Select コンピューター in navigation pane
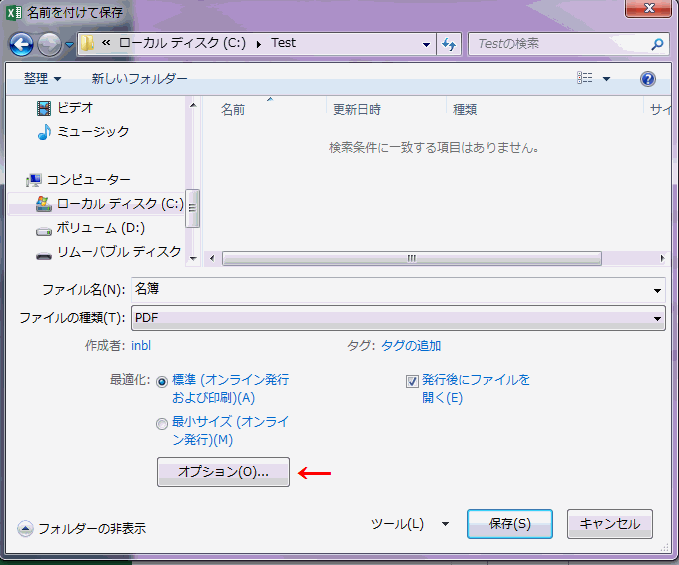This screenshot has width=679, height=565. click(88, 180)
